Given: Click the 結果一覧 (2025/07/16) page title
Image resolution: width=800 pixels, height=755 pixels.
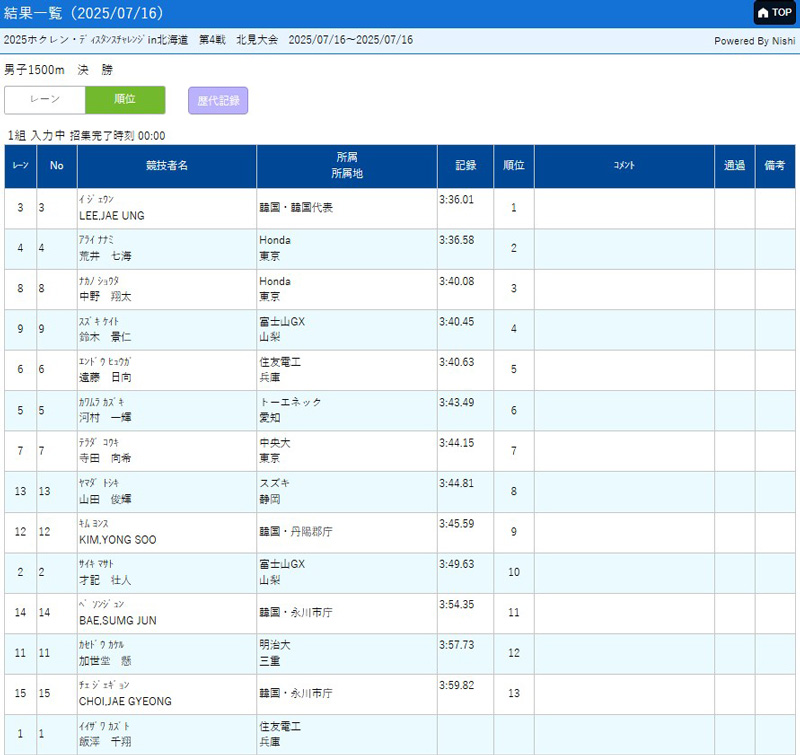Looking at the screenshot, I should coord(84,13).
